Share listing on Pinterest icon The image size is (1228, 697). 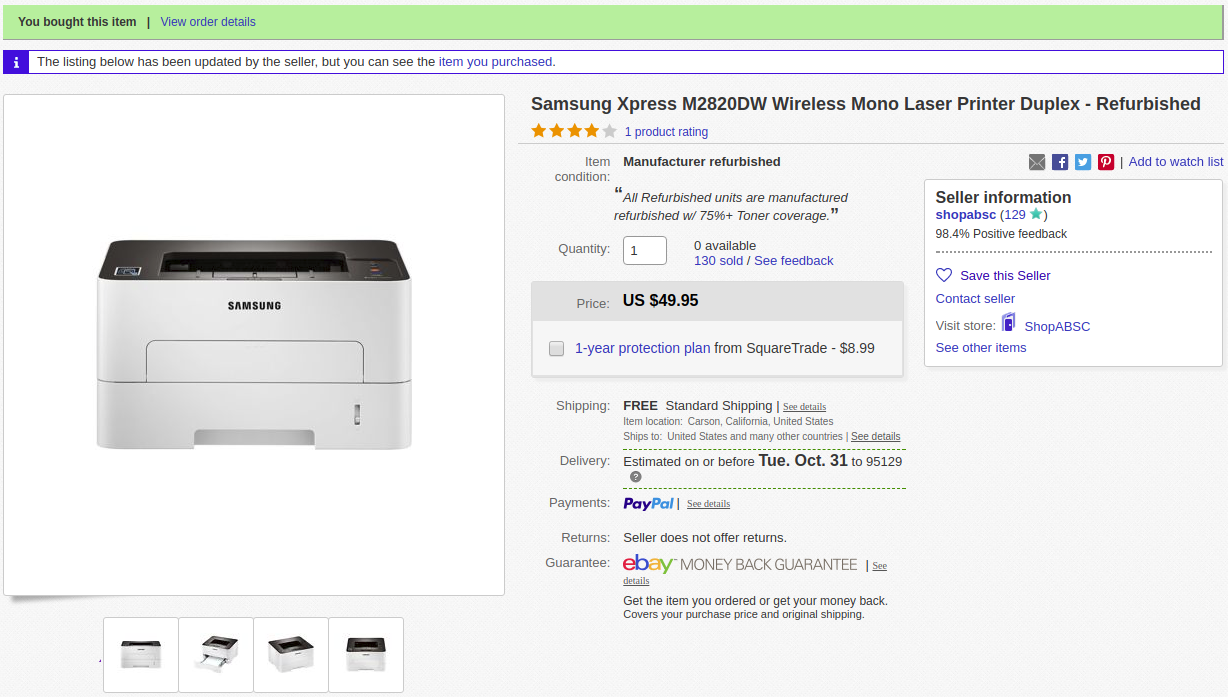[1106, 162]
